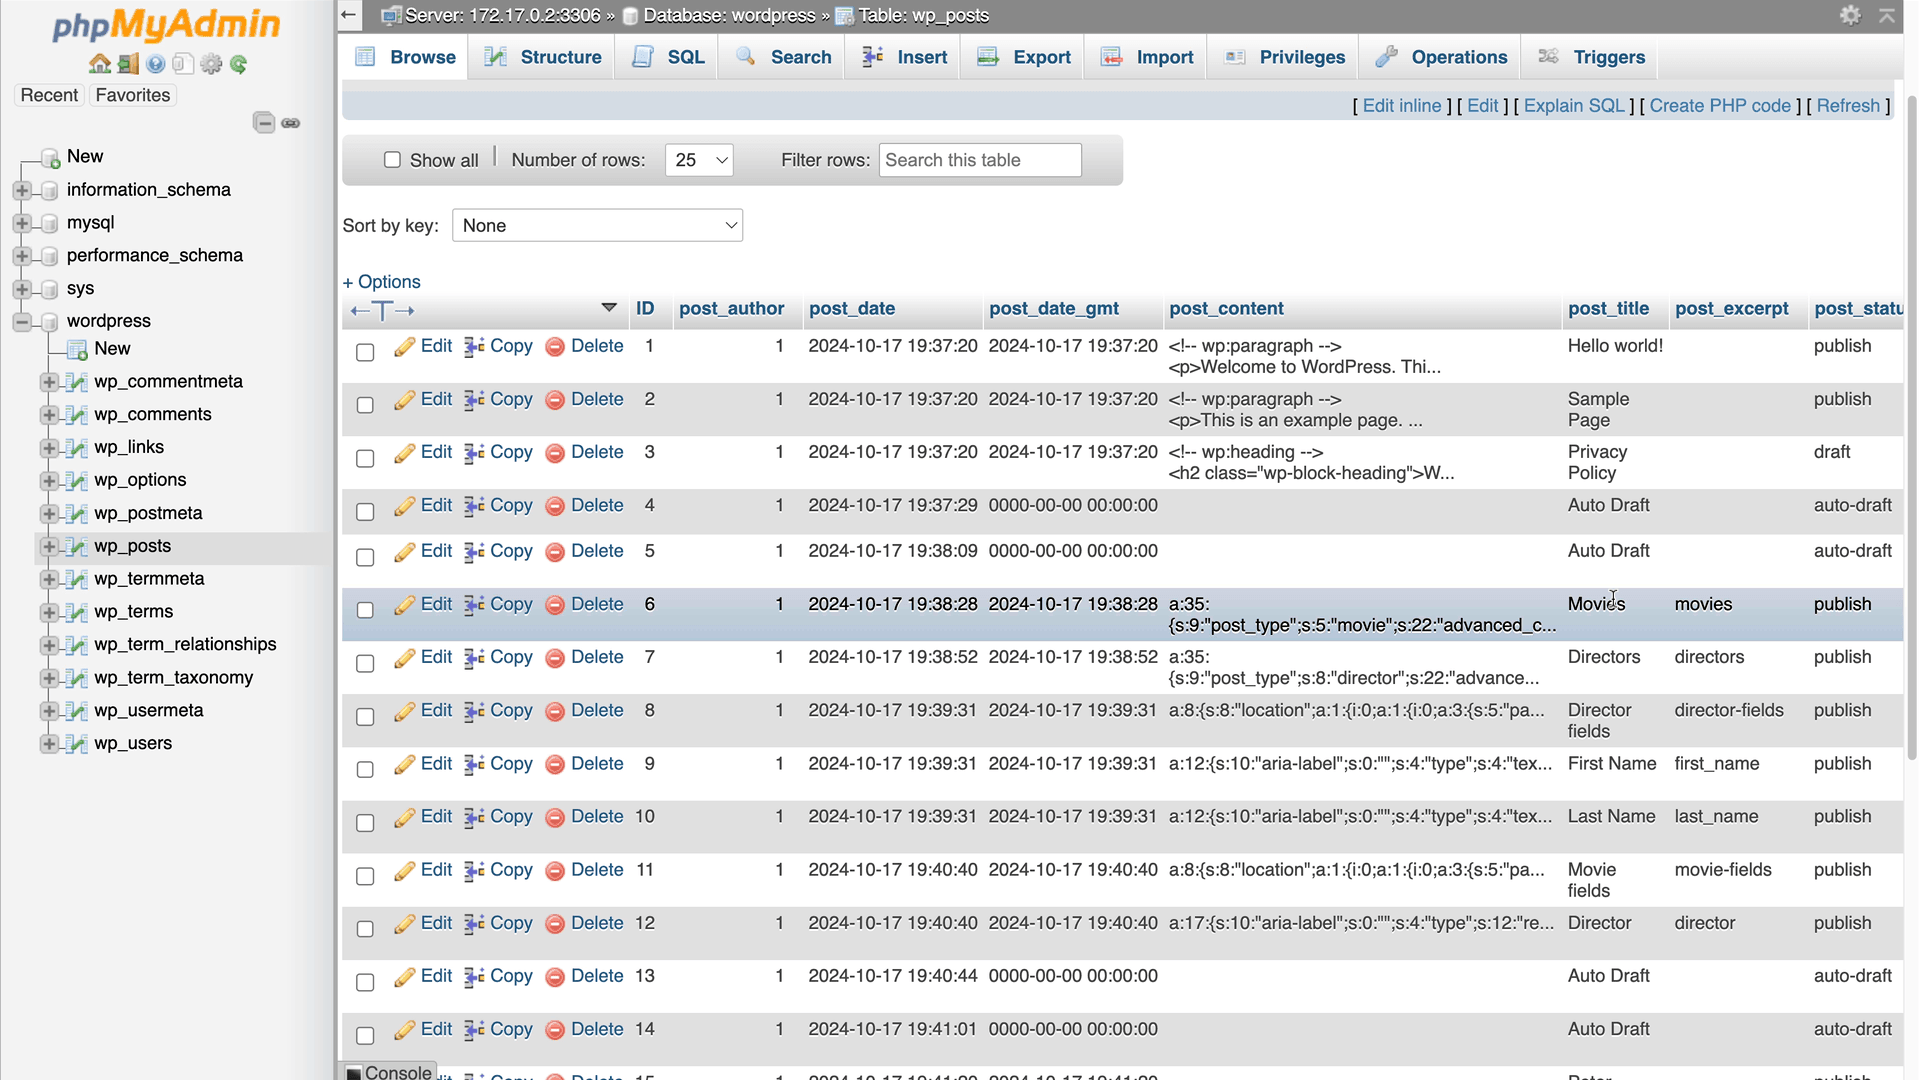
Task: Go to phpMyAdmin home icon
Action: click(x=100, y=64)
